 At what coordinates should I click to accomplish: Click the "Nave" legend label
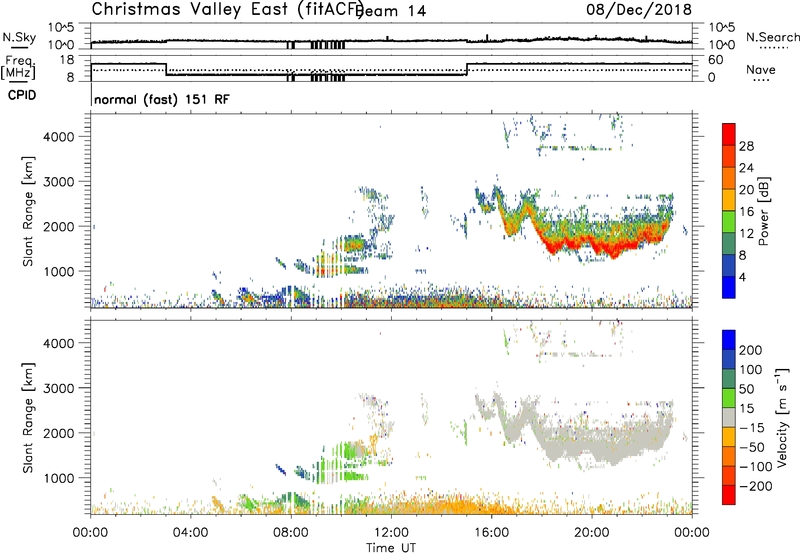[x=761, y=69]
